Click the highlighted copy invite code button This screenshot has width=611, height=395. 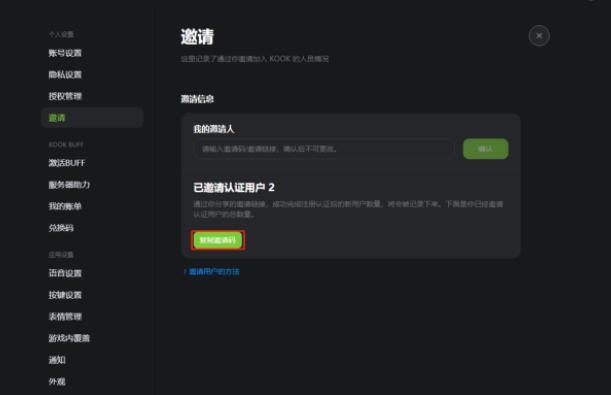218,240
